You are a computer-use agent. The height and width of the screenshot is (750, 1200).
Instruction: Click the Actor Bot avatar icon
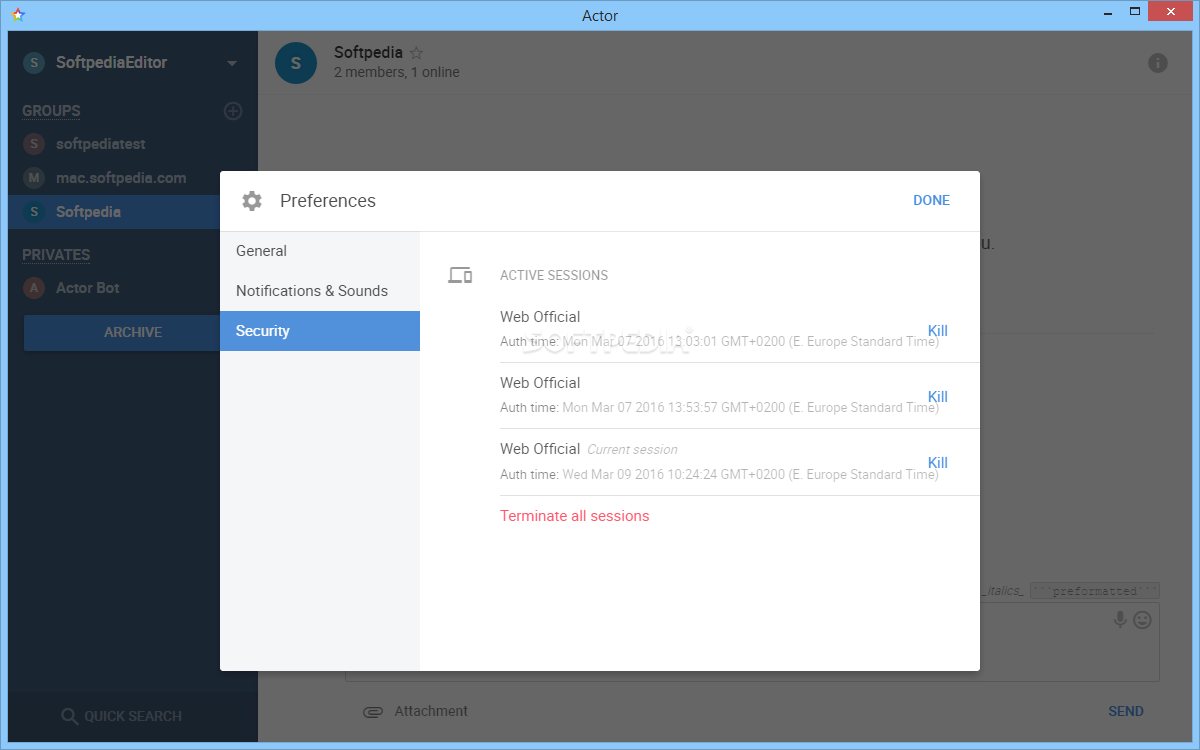(34, 288)
